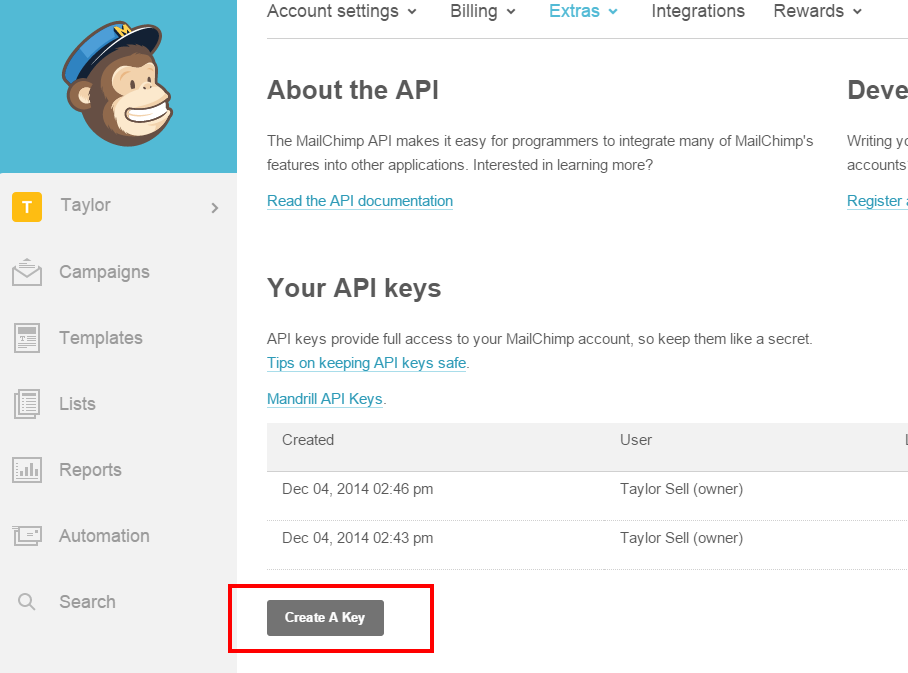Click the Register link at right edge

tap(876, 201)
